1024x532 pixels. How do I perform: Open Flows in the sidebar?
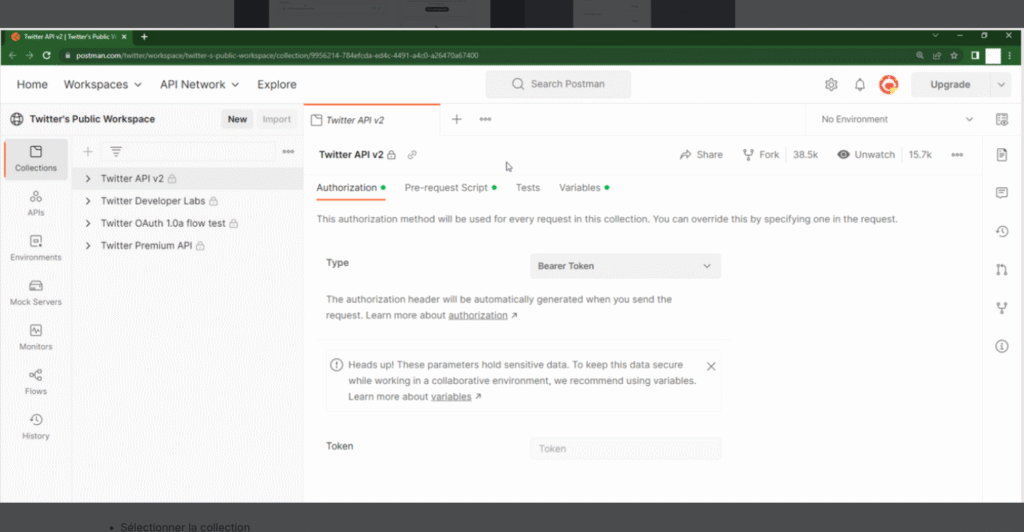(36, 382)
